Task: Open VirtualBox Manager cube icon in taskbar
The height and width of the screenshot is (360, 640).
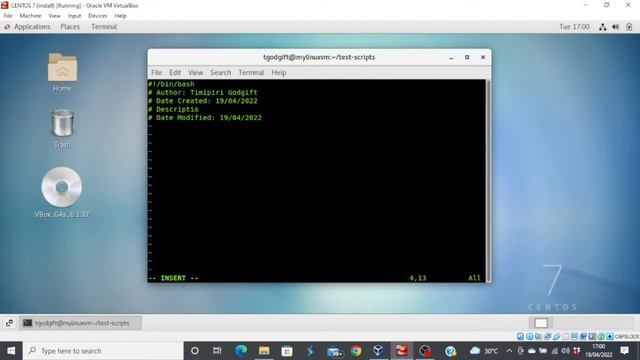Action: pyautogui.click(x=378, y=351)
